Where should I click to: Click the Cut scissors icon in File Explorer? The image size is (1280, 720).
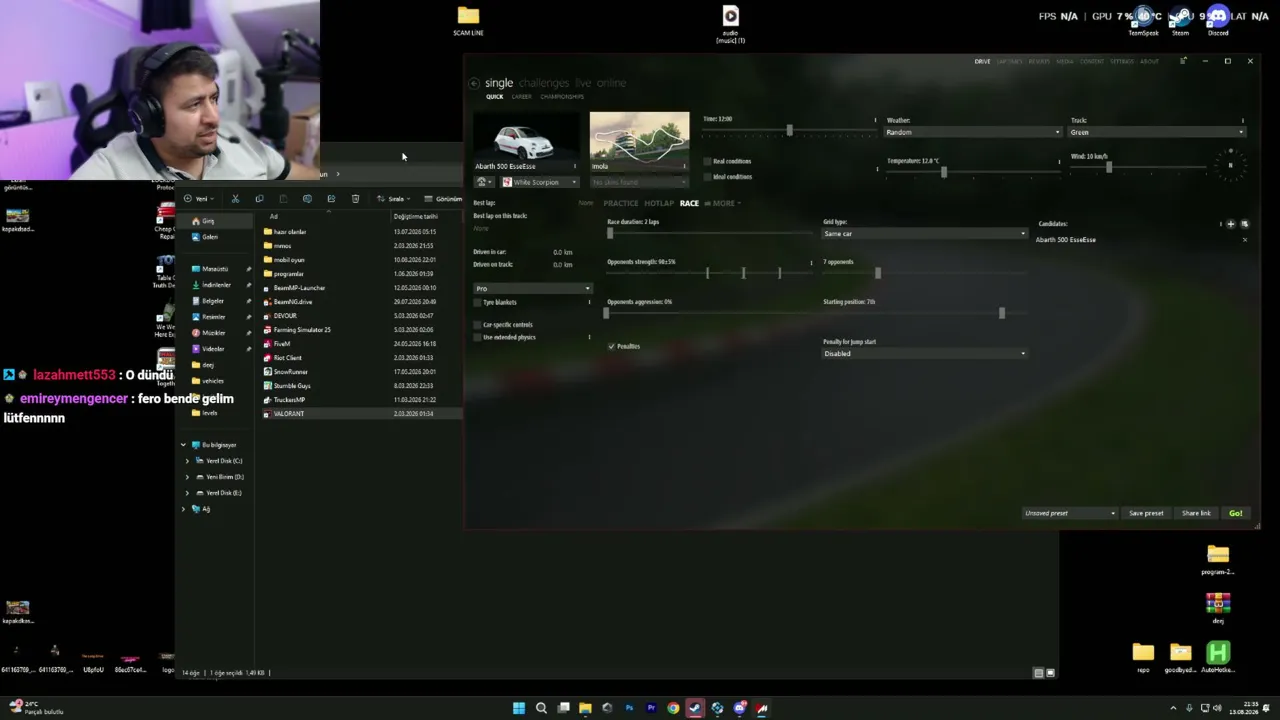point(235,199)
